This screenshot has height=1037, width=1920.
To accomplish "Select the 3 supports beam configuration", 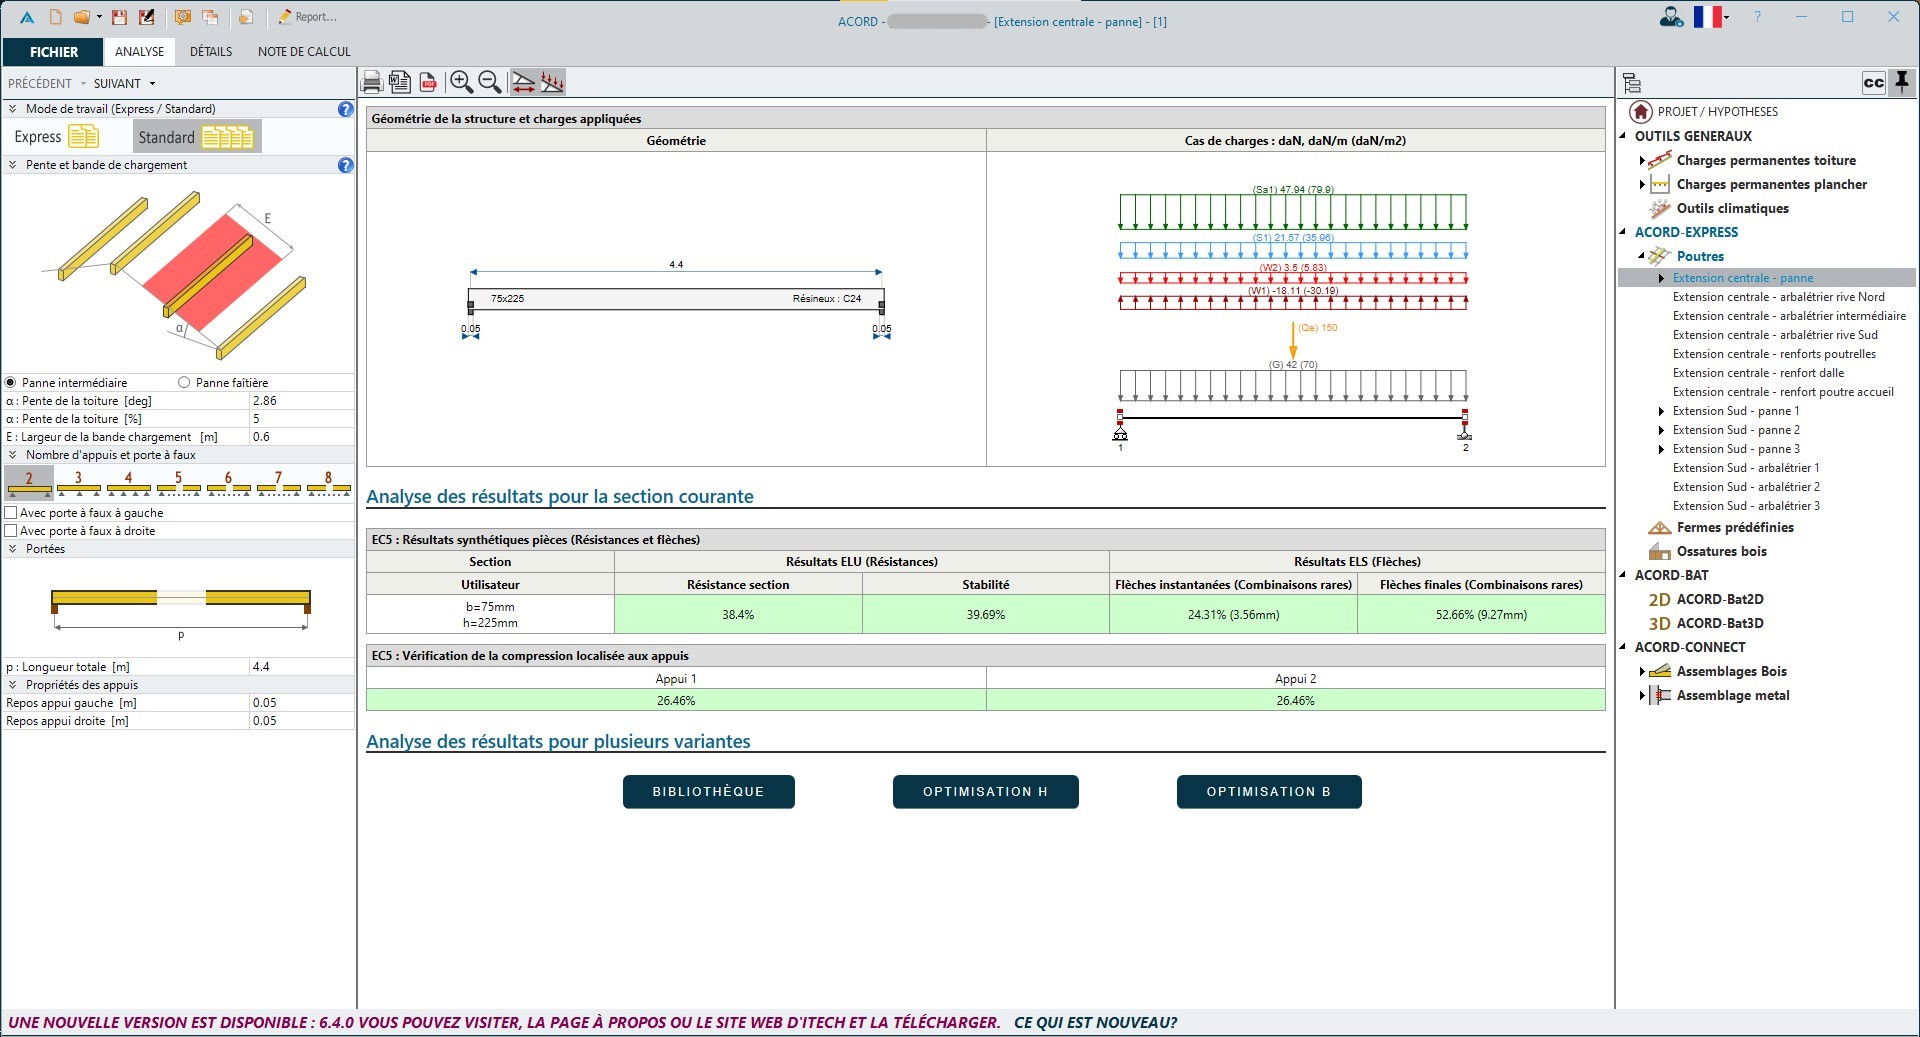I will (79, 482).
